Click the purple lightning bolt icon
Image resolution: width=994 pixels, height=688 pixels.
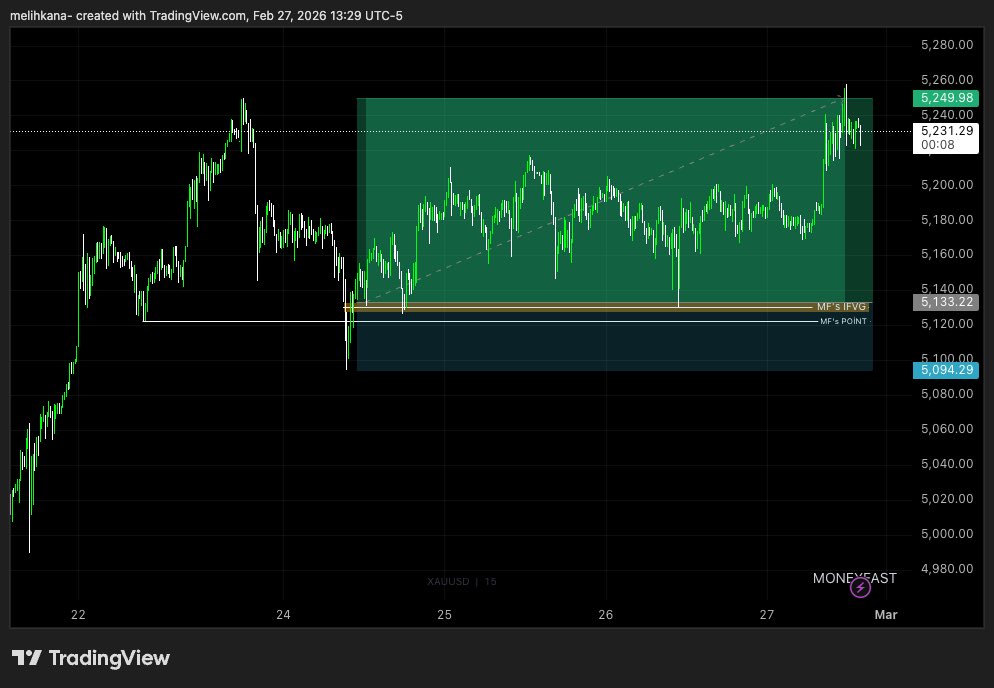click(x=860, y=588)
